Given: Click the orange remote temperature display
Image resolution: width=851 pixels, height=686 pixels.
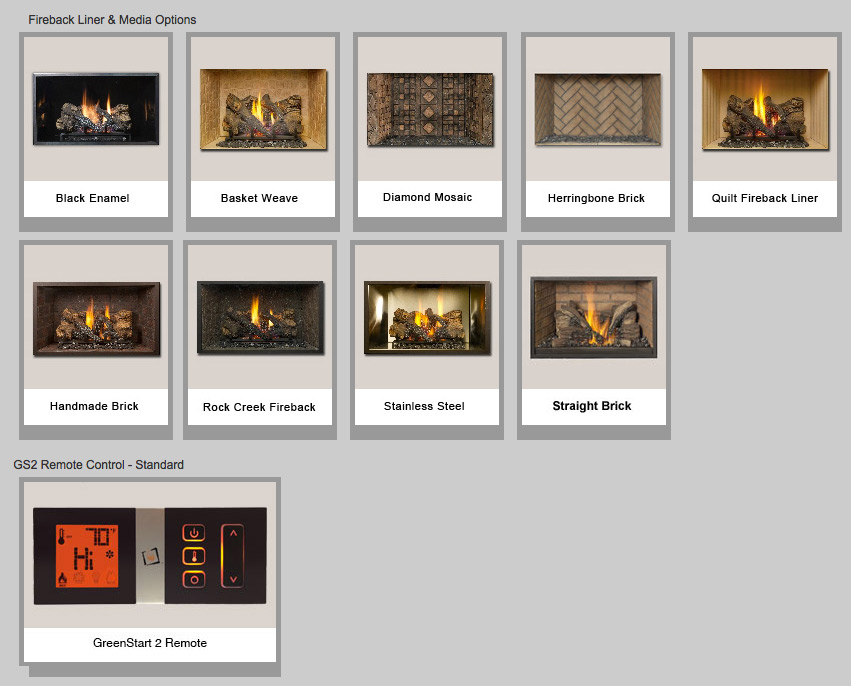Looking at the screenshot, I should tap(87, 556).
